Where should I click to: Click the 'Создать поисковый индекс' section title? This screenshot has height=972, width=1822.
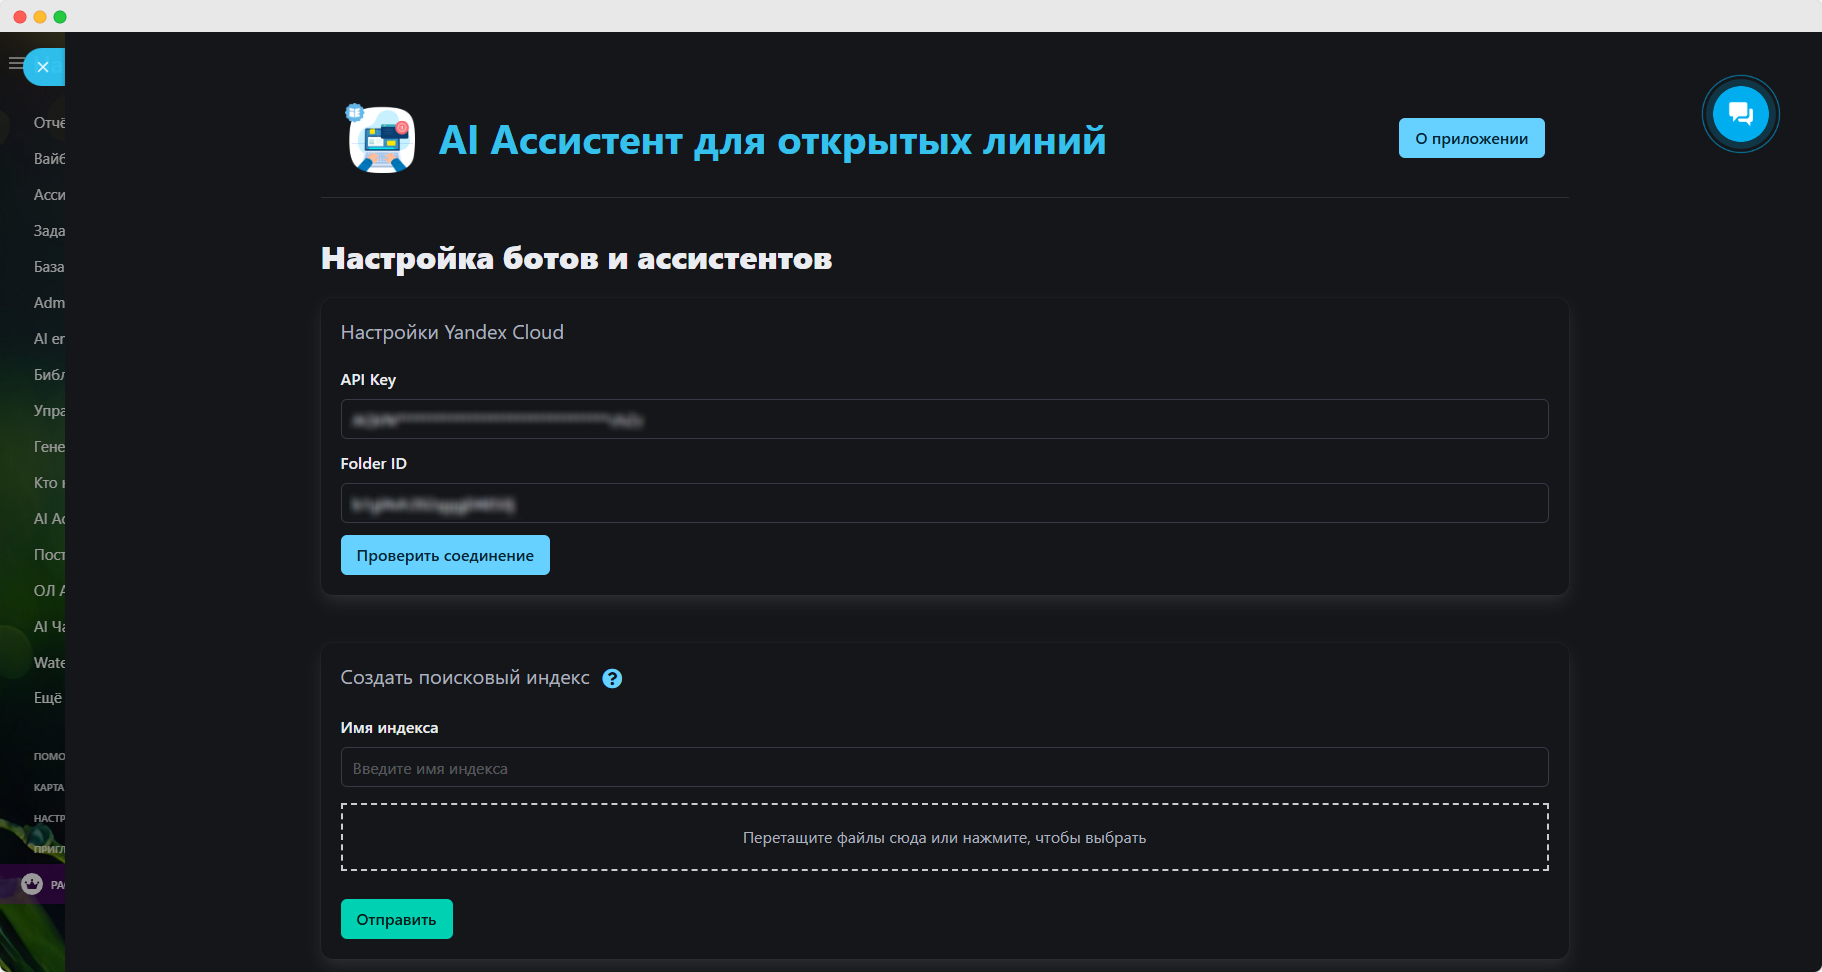465,678
